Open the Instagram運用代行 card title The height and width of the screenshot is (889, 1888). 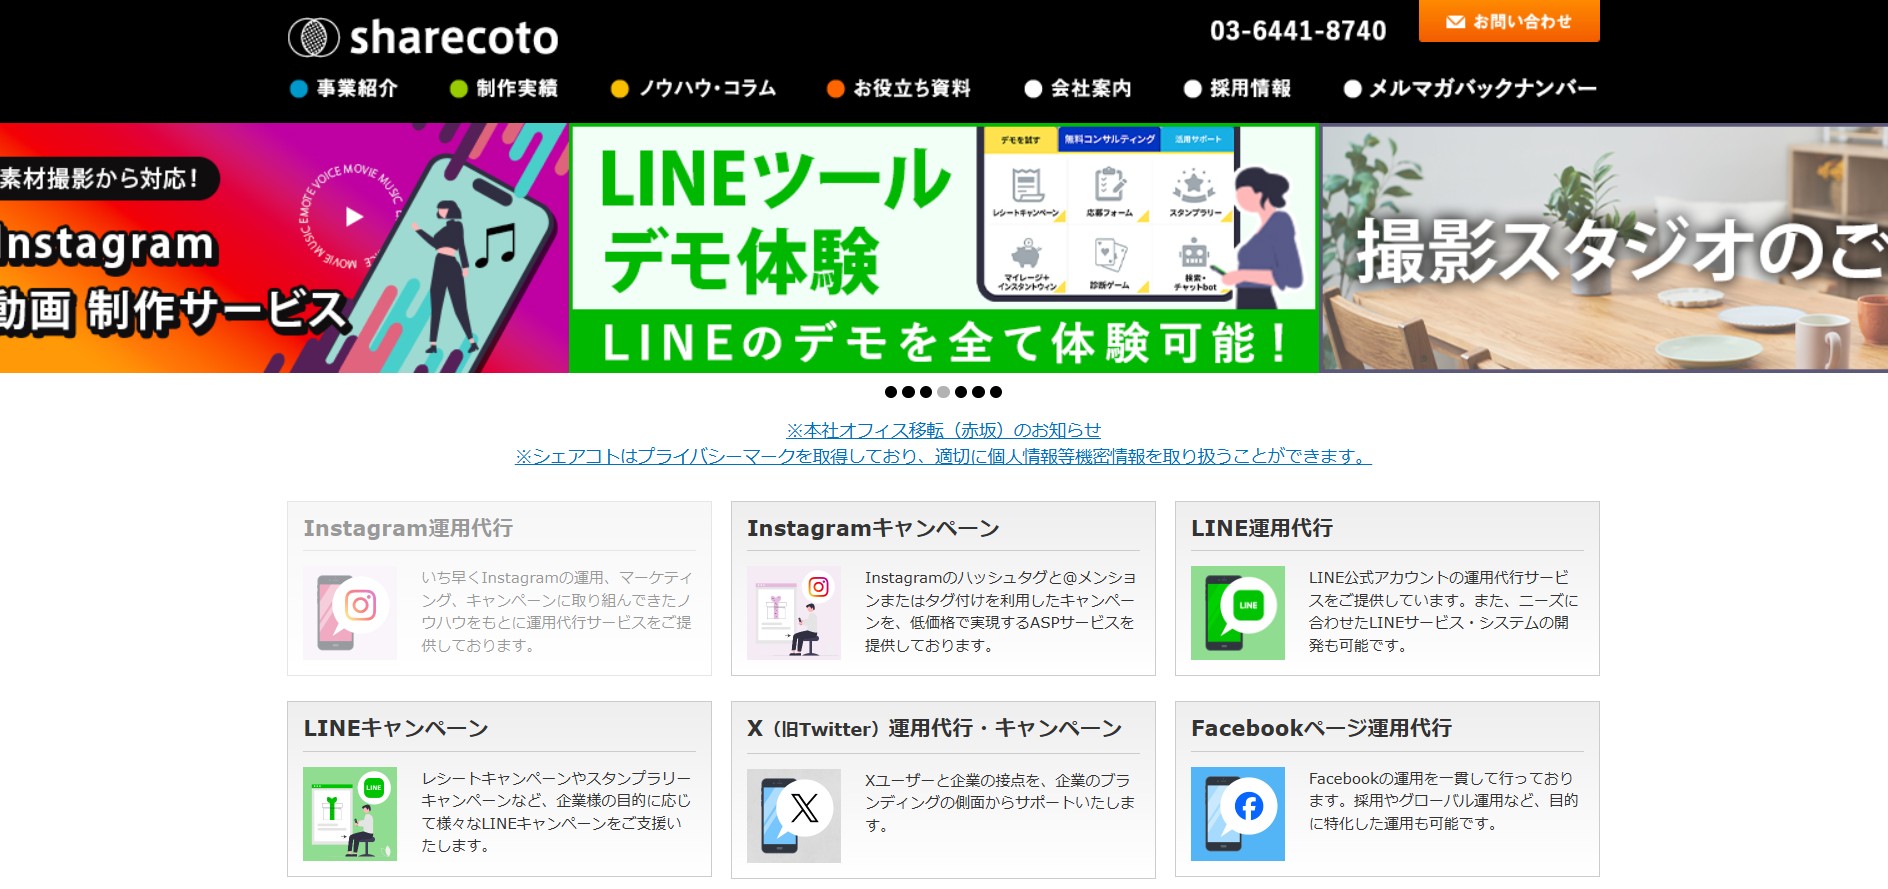tap(408, 528)
